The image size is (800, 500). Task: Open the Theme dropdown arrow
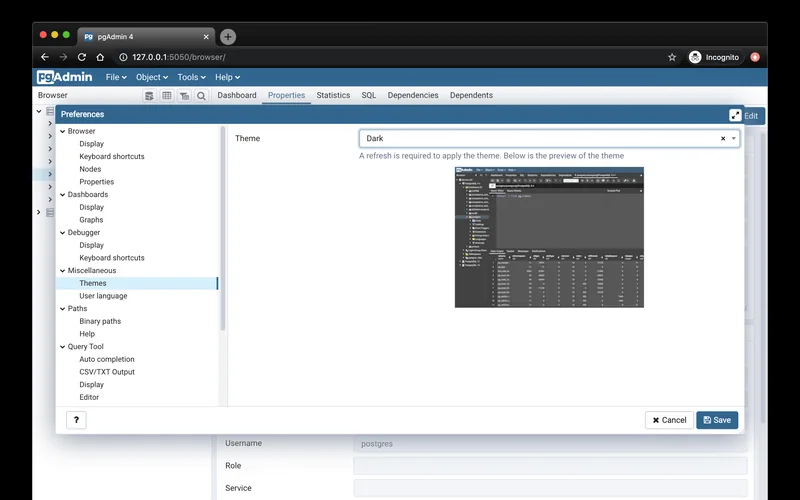[x=734, y=138]
